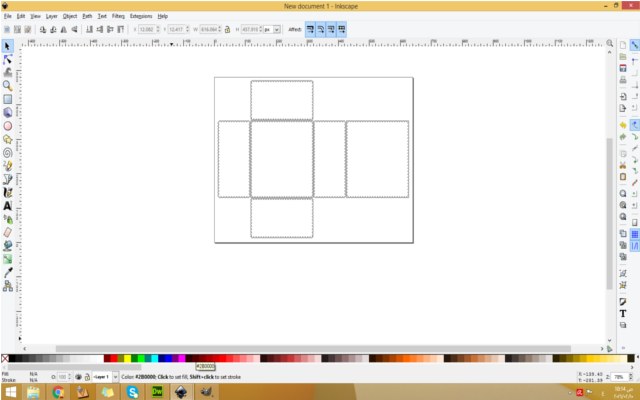Open the Filters menu

tap(118, 16)
